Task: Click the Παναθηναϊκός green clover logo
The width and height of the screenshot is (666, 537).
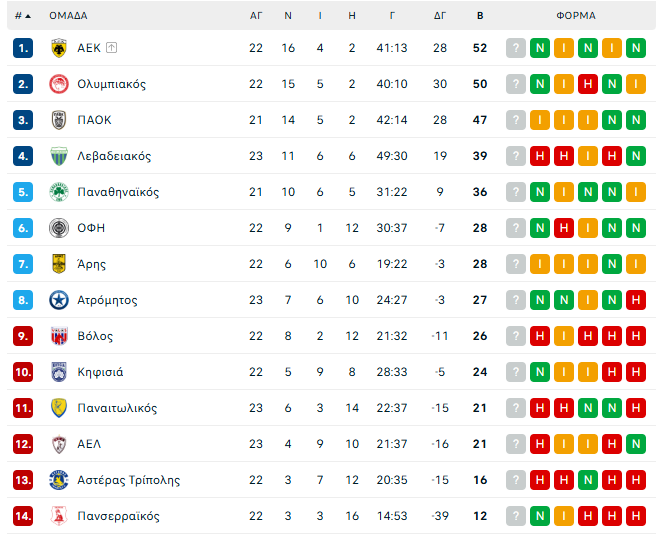Action: (58, 192)
